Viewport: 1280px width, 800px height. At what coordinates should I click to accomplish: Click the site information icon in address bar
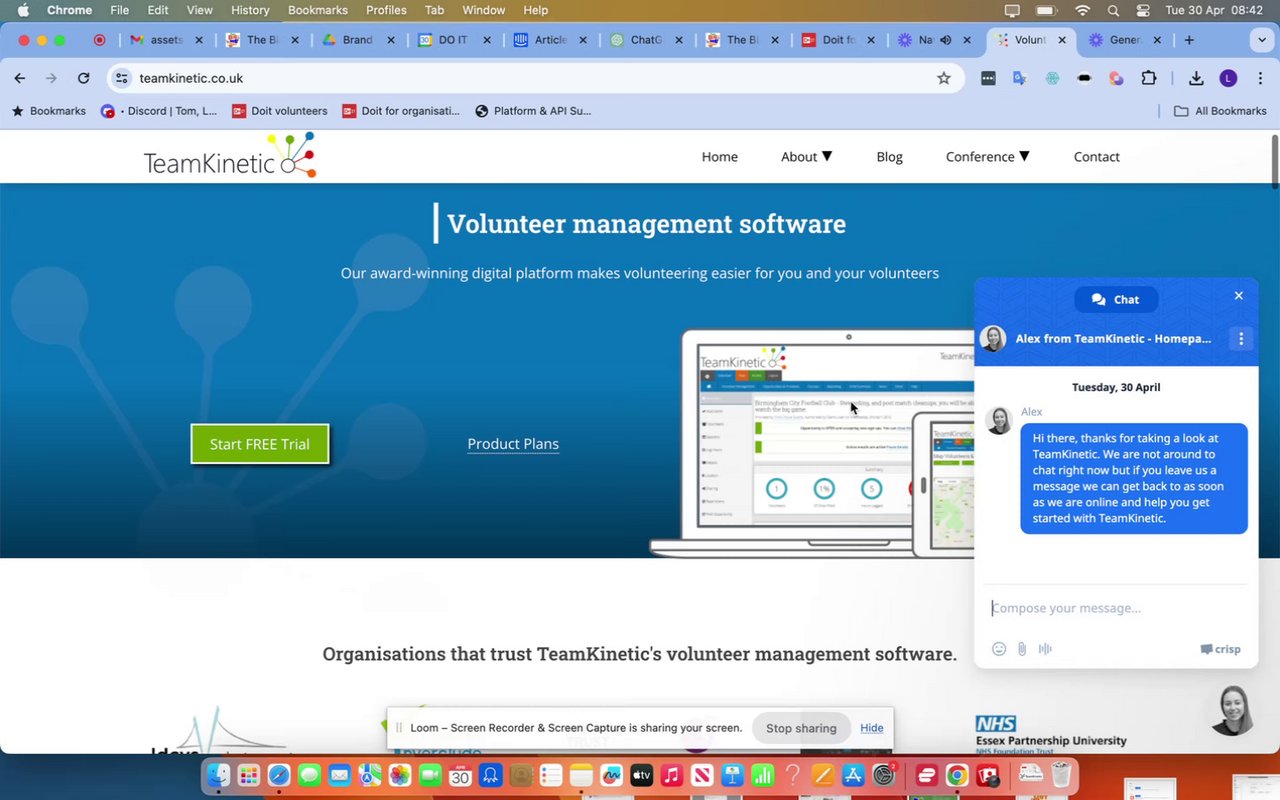(x=122, y=78)
